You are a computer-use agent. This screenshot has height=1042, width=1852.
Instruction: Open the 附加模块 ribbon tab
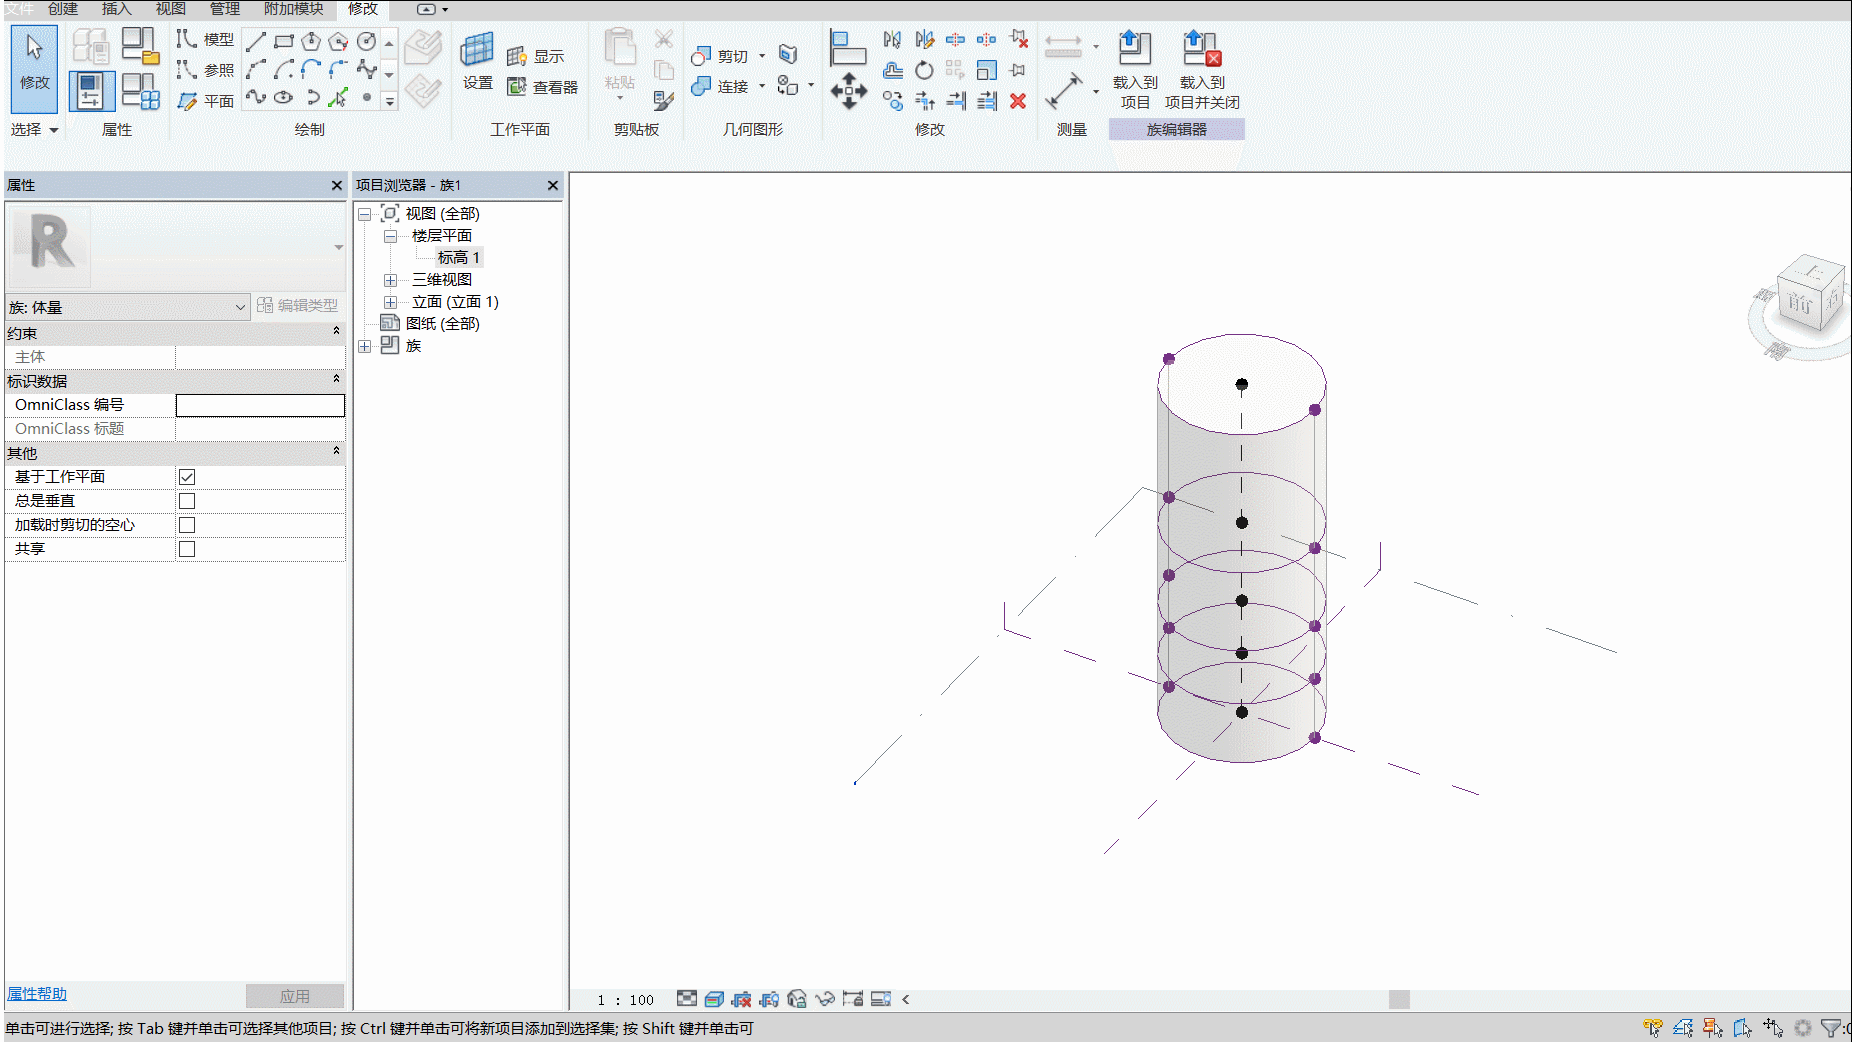pyautogui.click(x=293, y=9)
